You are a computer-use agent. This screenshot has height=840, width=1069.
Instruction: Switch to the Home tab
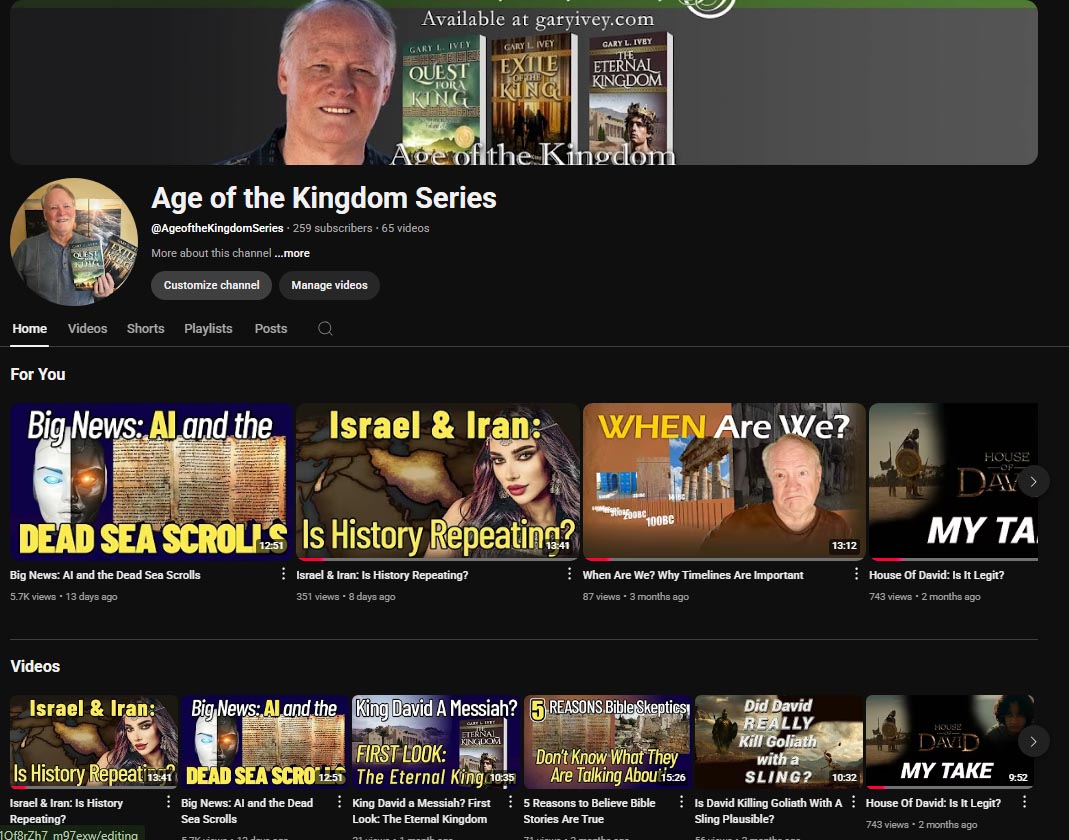[x=29, y=329]
